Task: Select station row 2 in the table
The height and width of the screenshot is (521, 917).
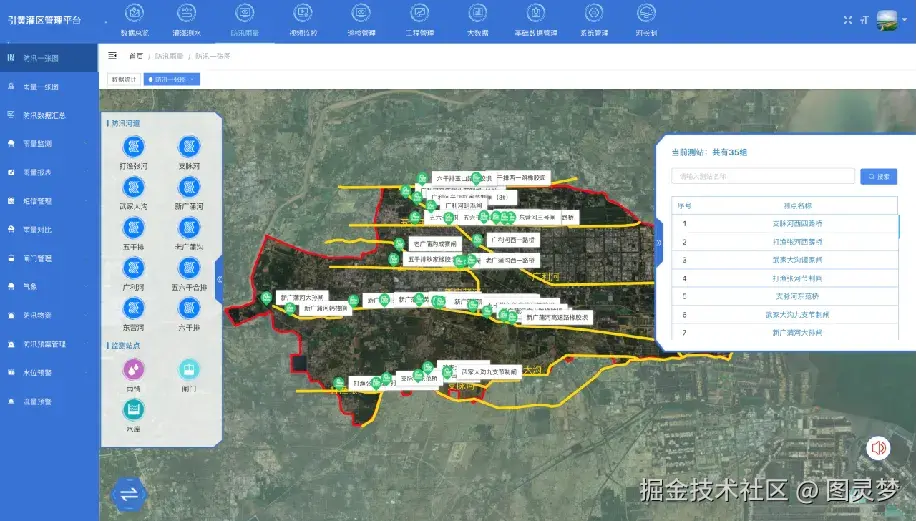Action: pyautogui.click(x=785, y=241)
